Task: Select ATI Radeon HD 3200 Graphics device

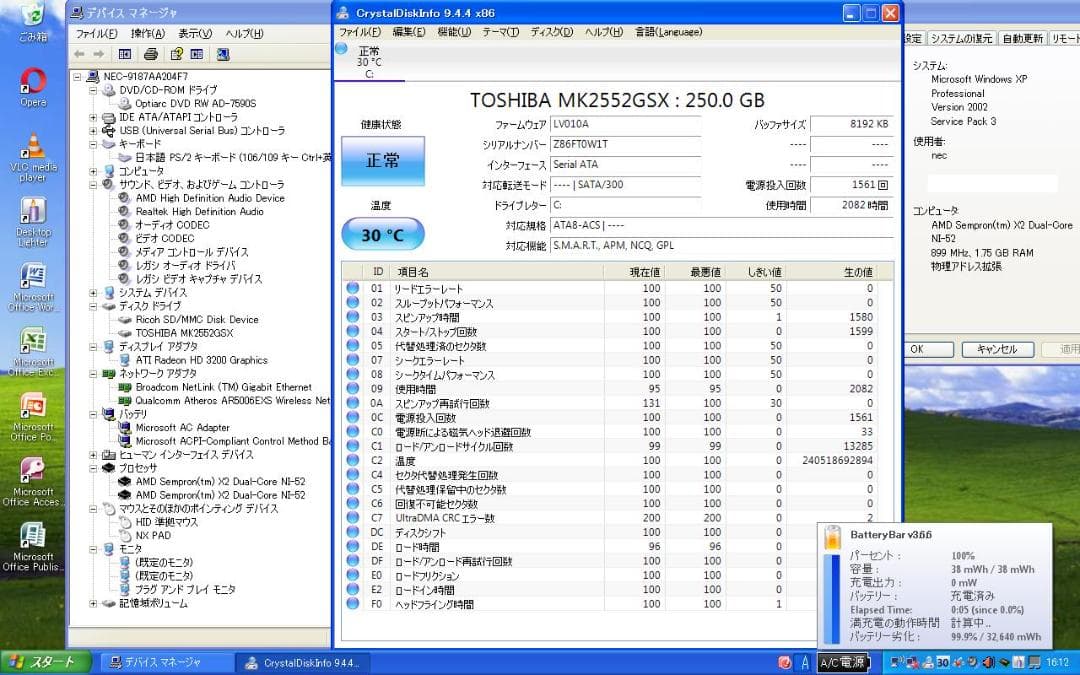Action: click(201, 360)
